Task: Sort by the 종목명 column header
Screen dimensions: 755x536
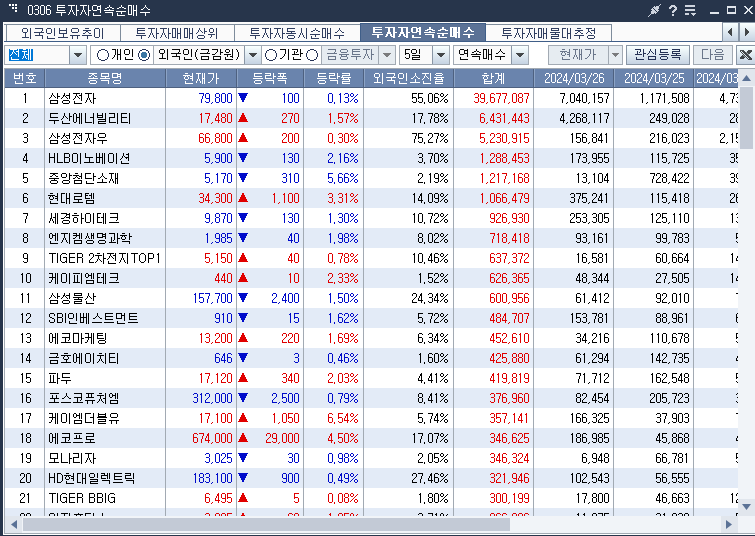Action: pos(105,78)
